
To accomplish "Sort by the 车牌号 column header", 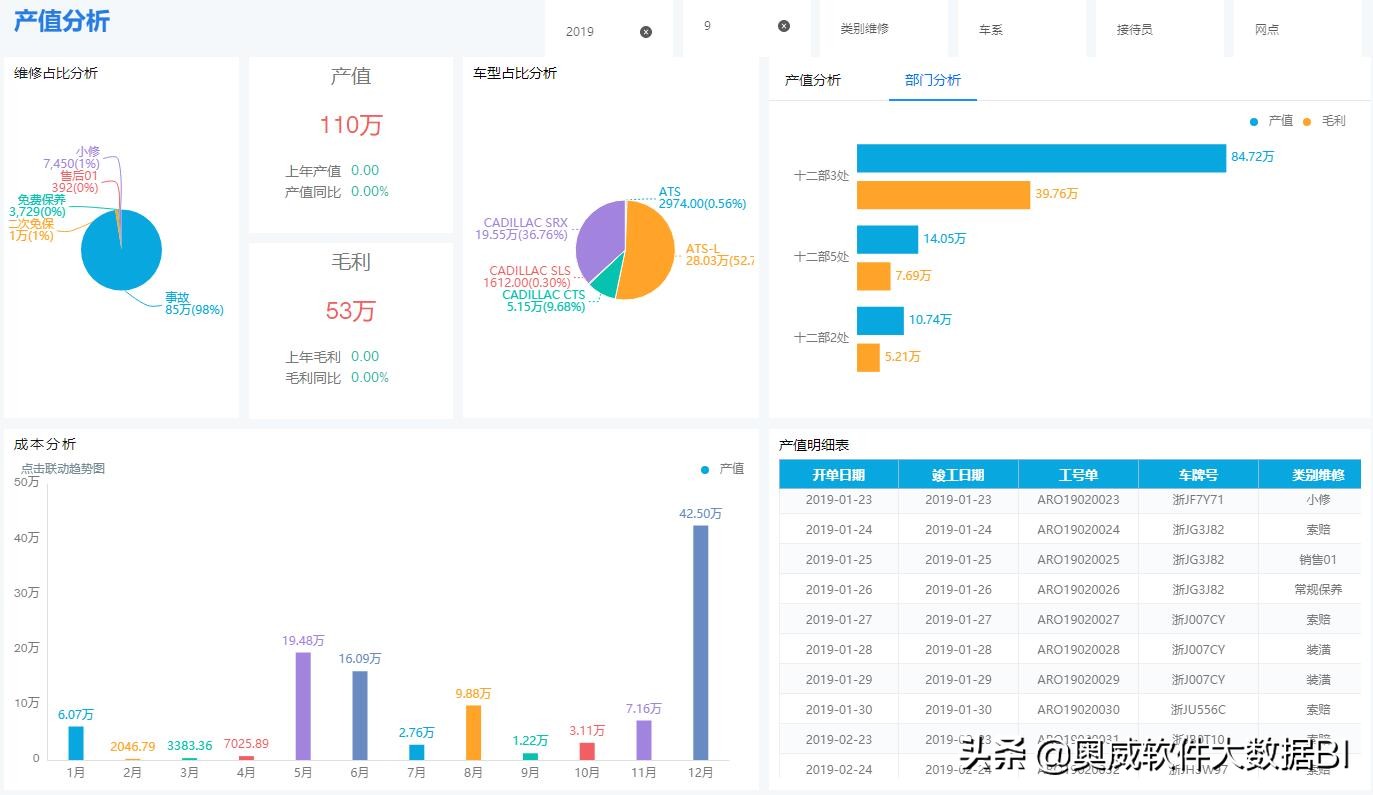I will [x=1198, y=475].
